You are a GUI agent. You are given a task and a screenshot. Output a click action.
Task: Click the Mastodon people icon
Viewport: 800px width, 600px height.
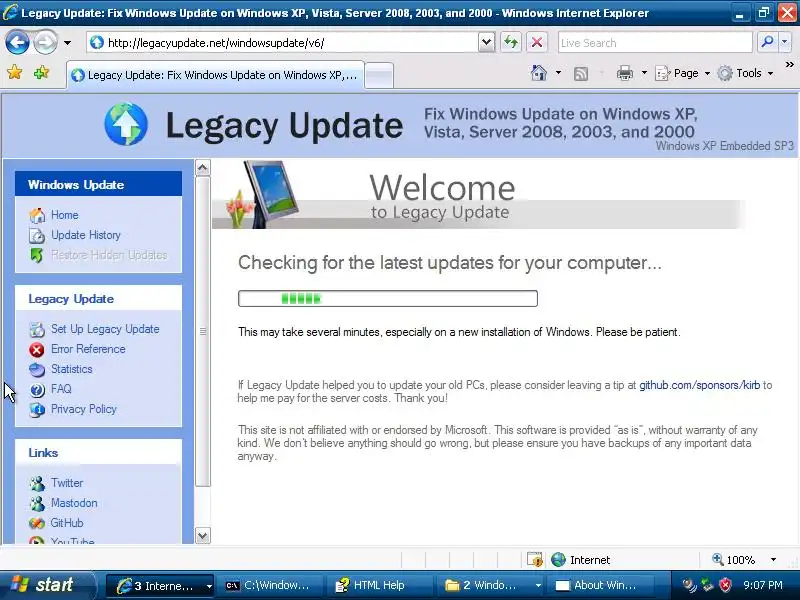tap(37, 503)
